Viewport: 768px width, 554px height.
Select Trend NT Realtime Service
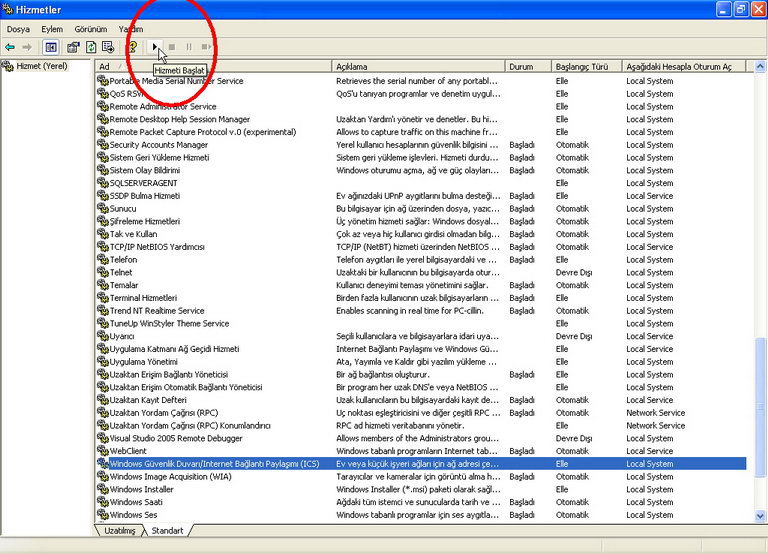click(x=421, y=310)
